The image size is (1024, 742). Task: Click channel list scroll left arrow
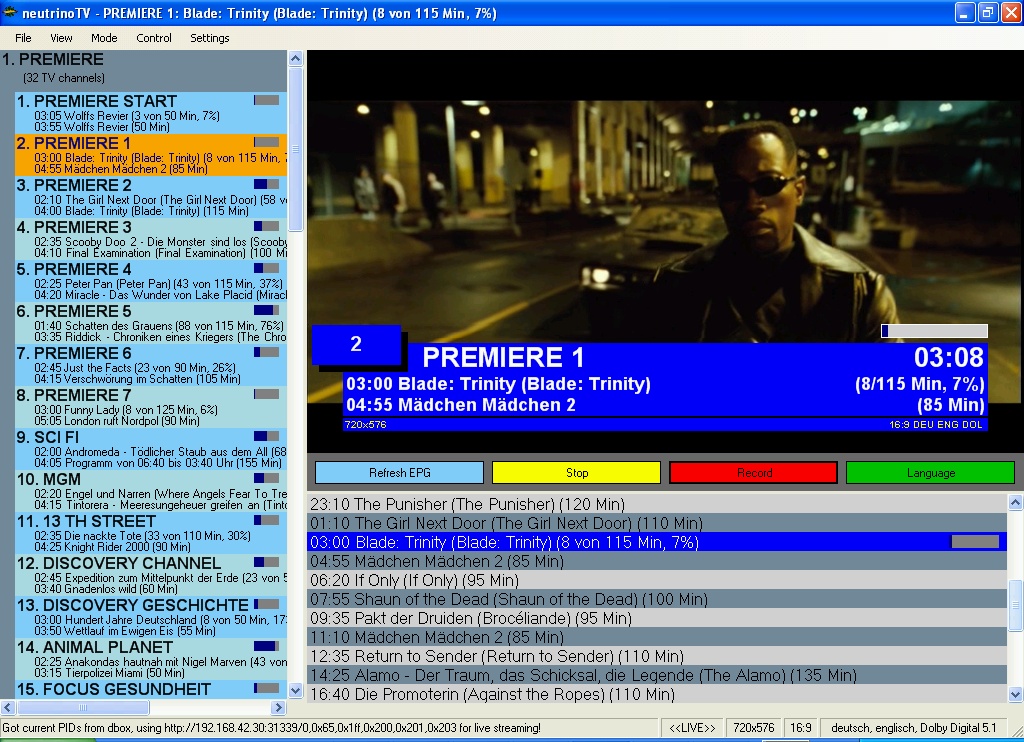(8, 707)
